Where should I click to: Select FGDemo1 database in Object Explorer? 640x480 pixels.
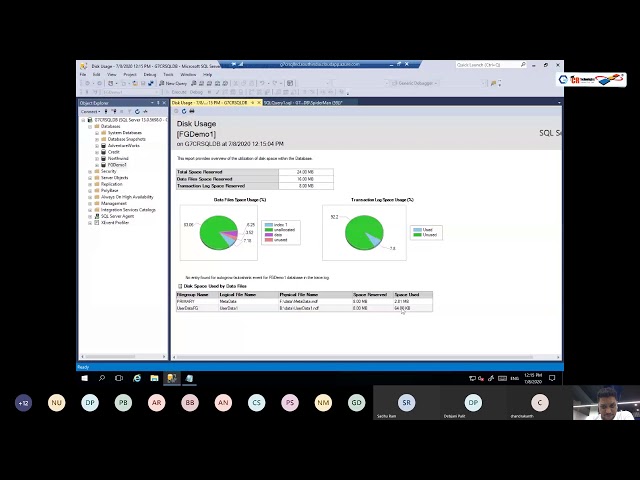pos(117,165)
